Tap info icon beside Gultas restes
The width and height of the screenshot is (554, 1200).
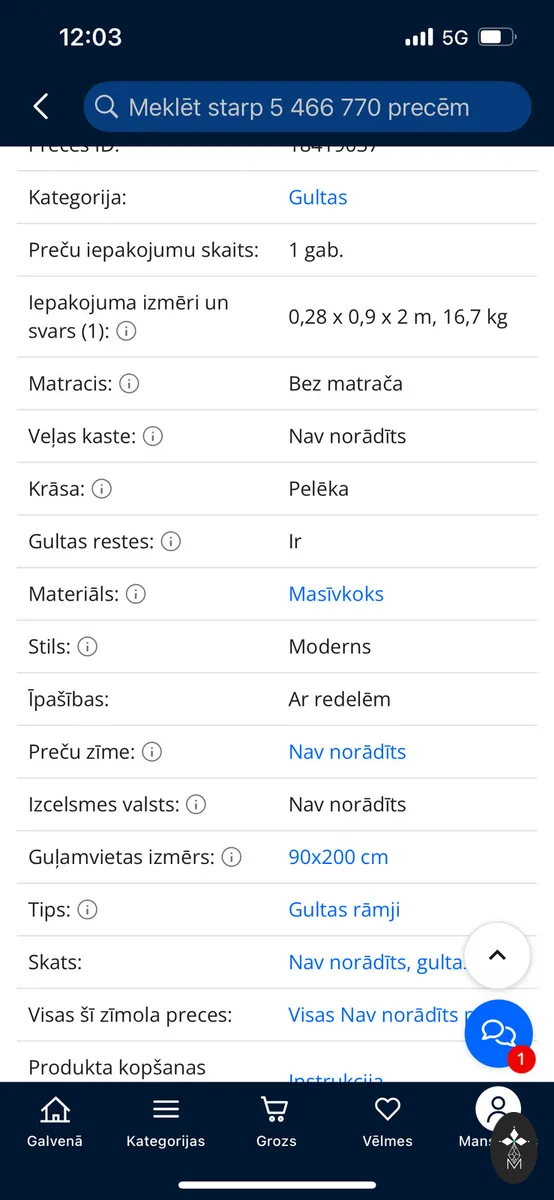click(171, 541)
